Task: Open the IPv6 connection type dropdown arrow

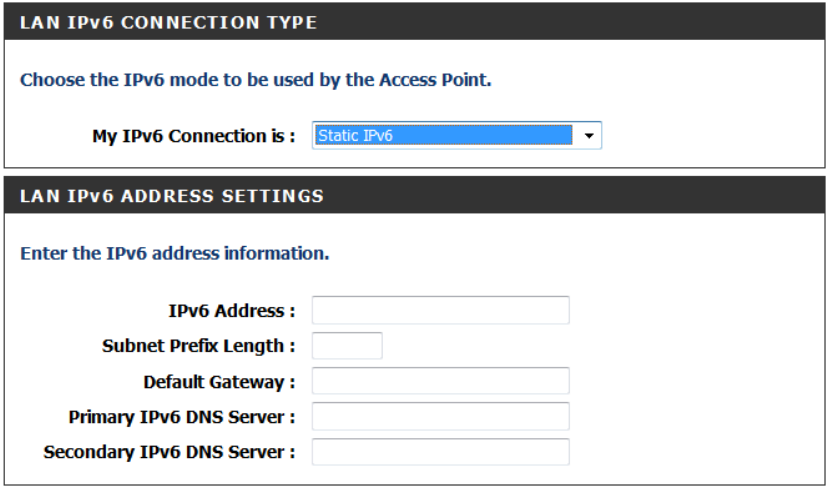Action: pos(589,136)
